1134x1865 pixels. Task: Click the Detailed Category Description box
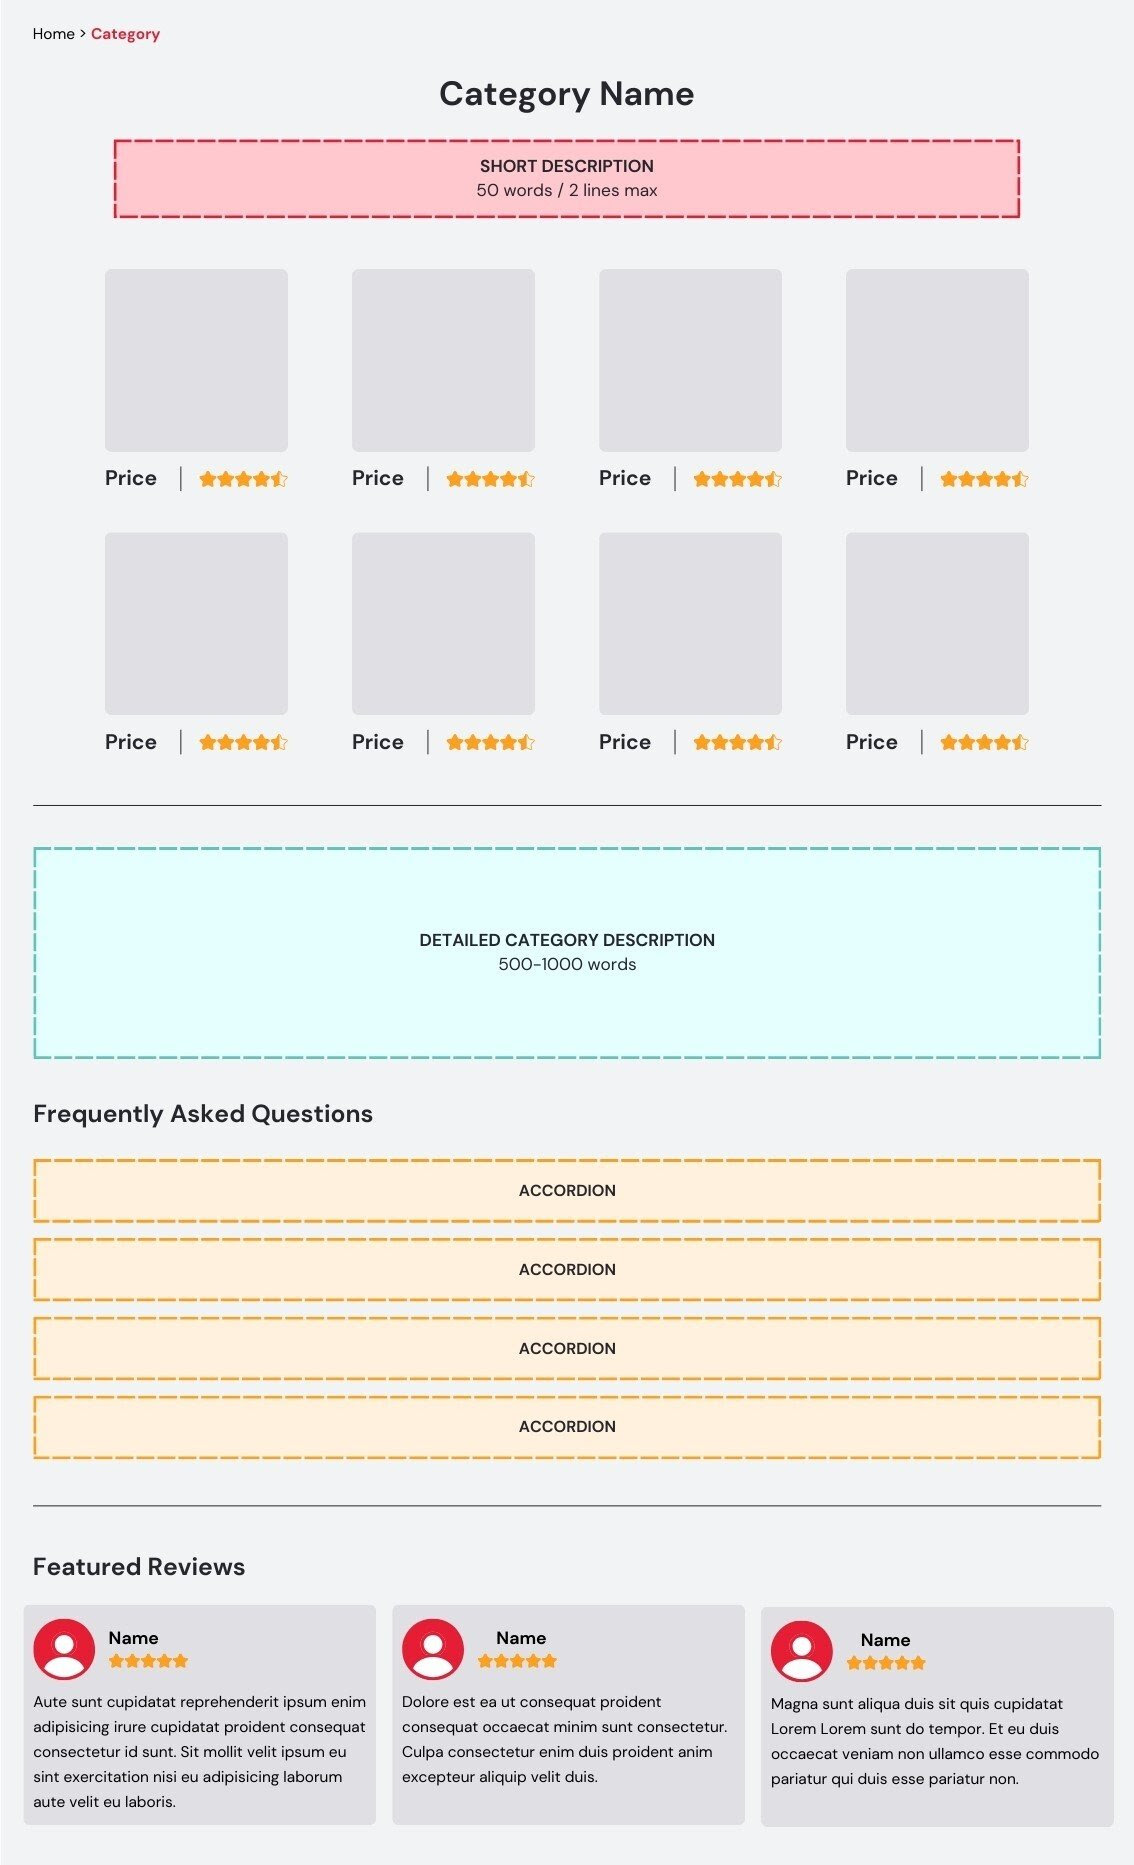click(567, 953)
